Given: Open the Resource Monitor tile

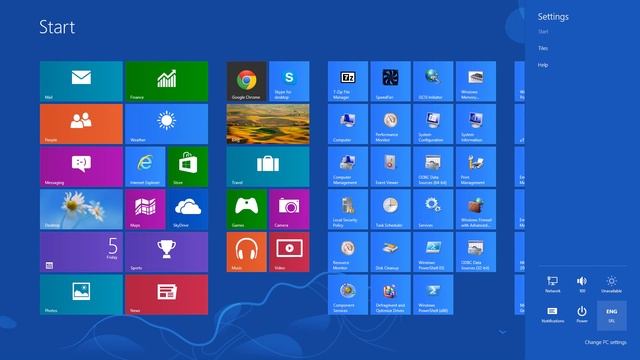Looking at the screenshot, I should (x=348, y=252).
